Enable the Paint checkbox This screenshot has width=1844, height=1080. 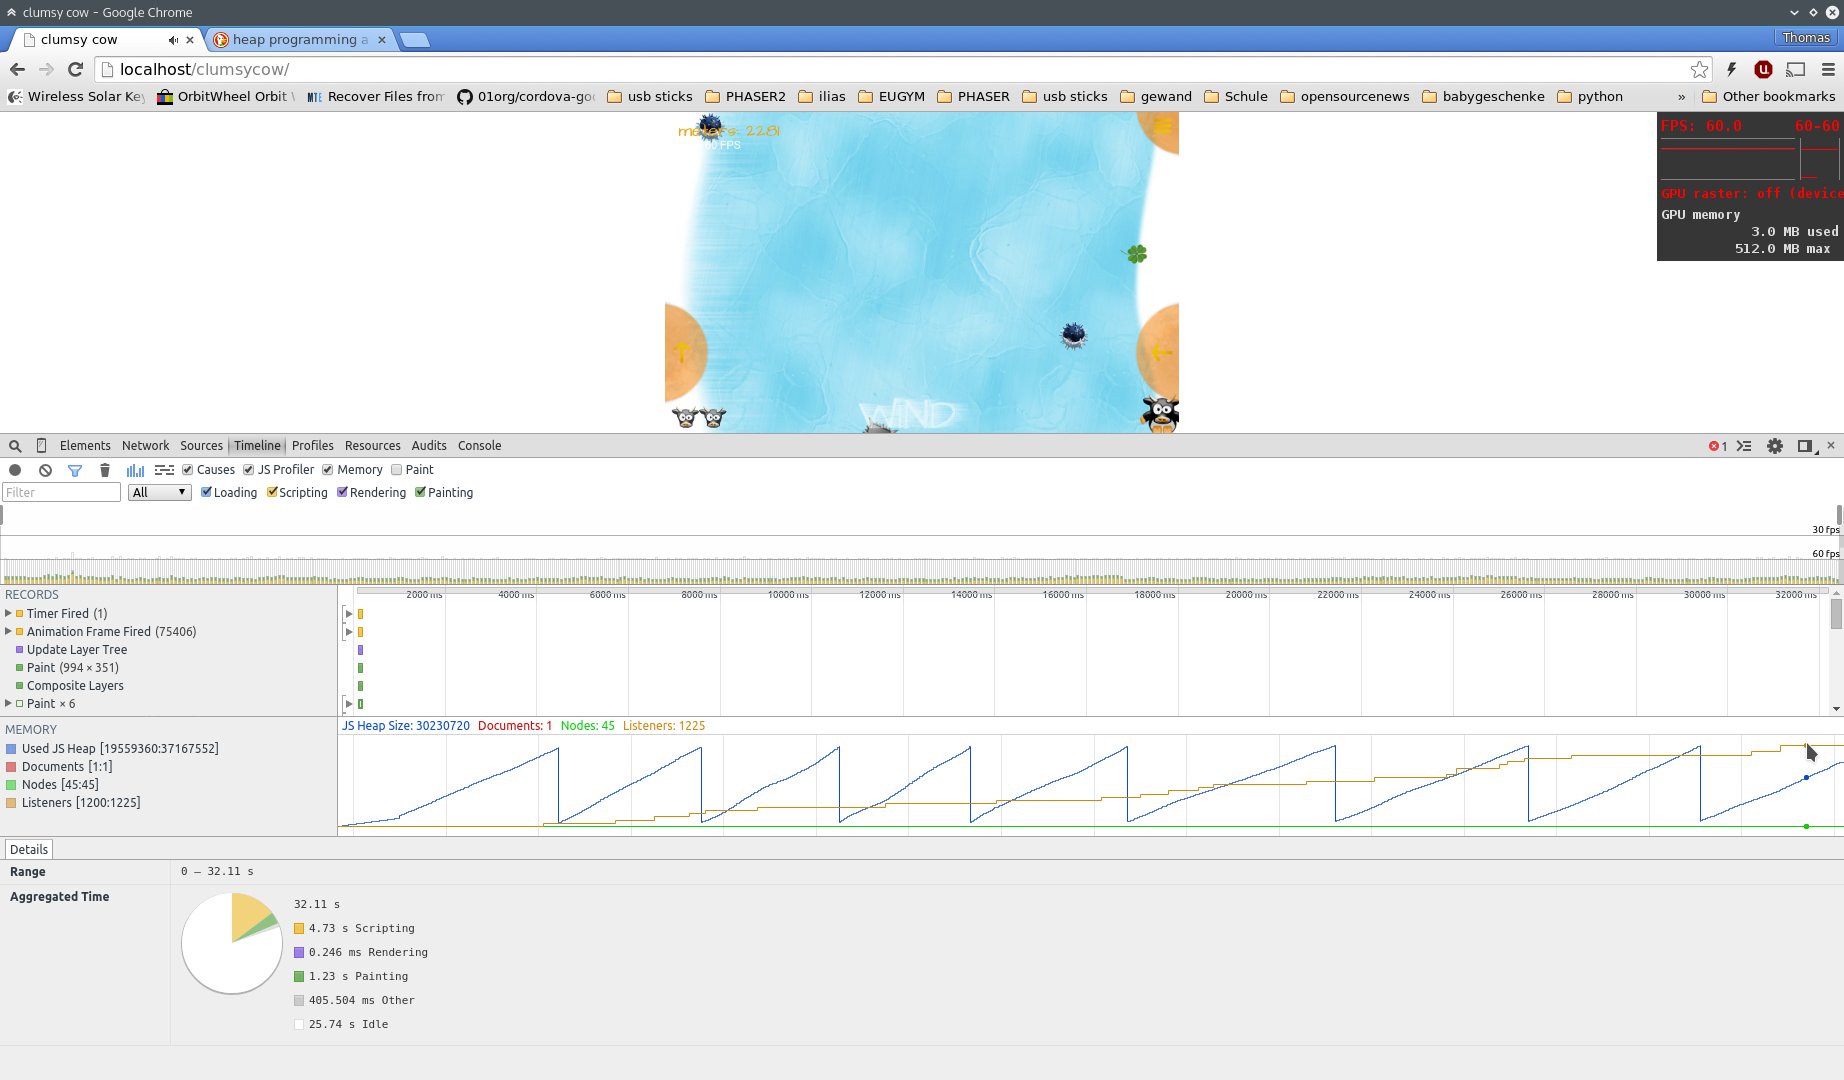[397, 470]
